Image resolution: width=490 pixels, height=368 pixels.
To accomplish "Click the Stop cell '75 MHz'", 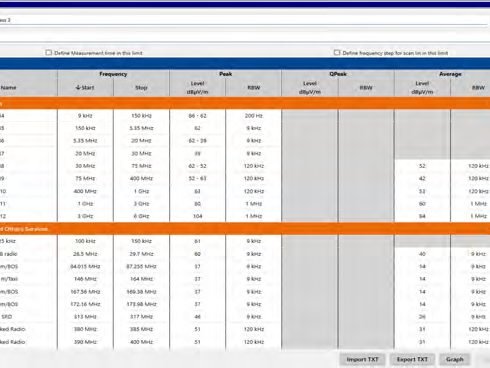I will click(141, 166).
